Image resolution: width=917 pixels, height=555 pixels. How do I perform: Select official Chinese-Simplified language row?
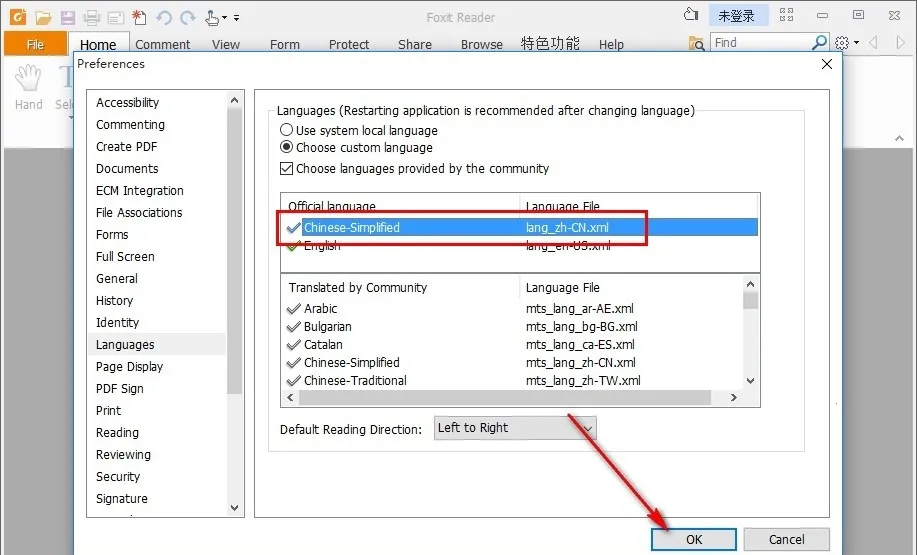tap(519, 227)
